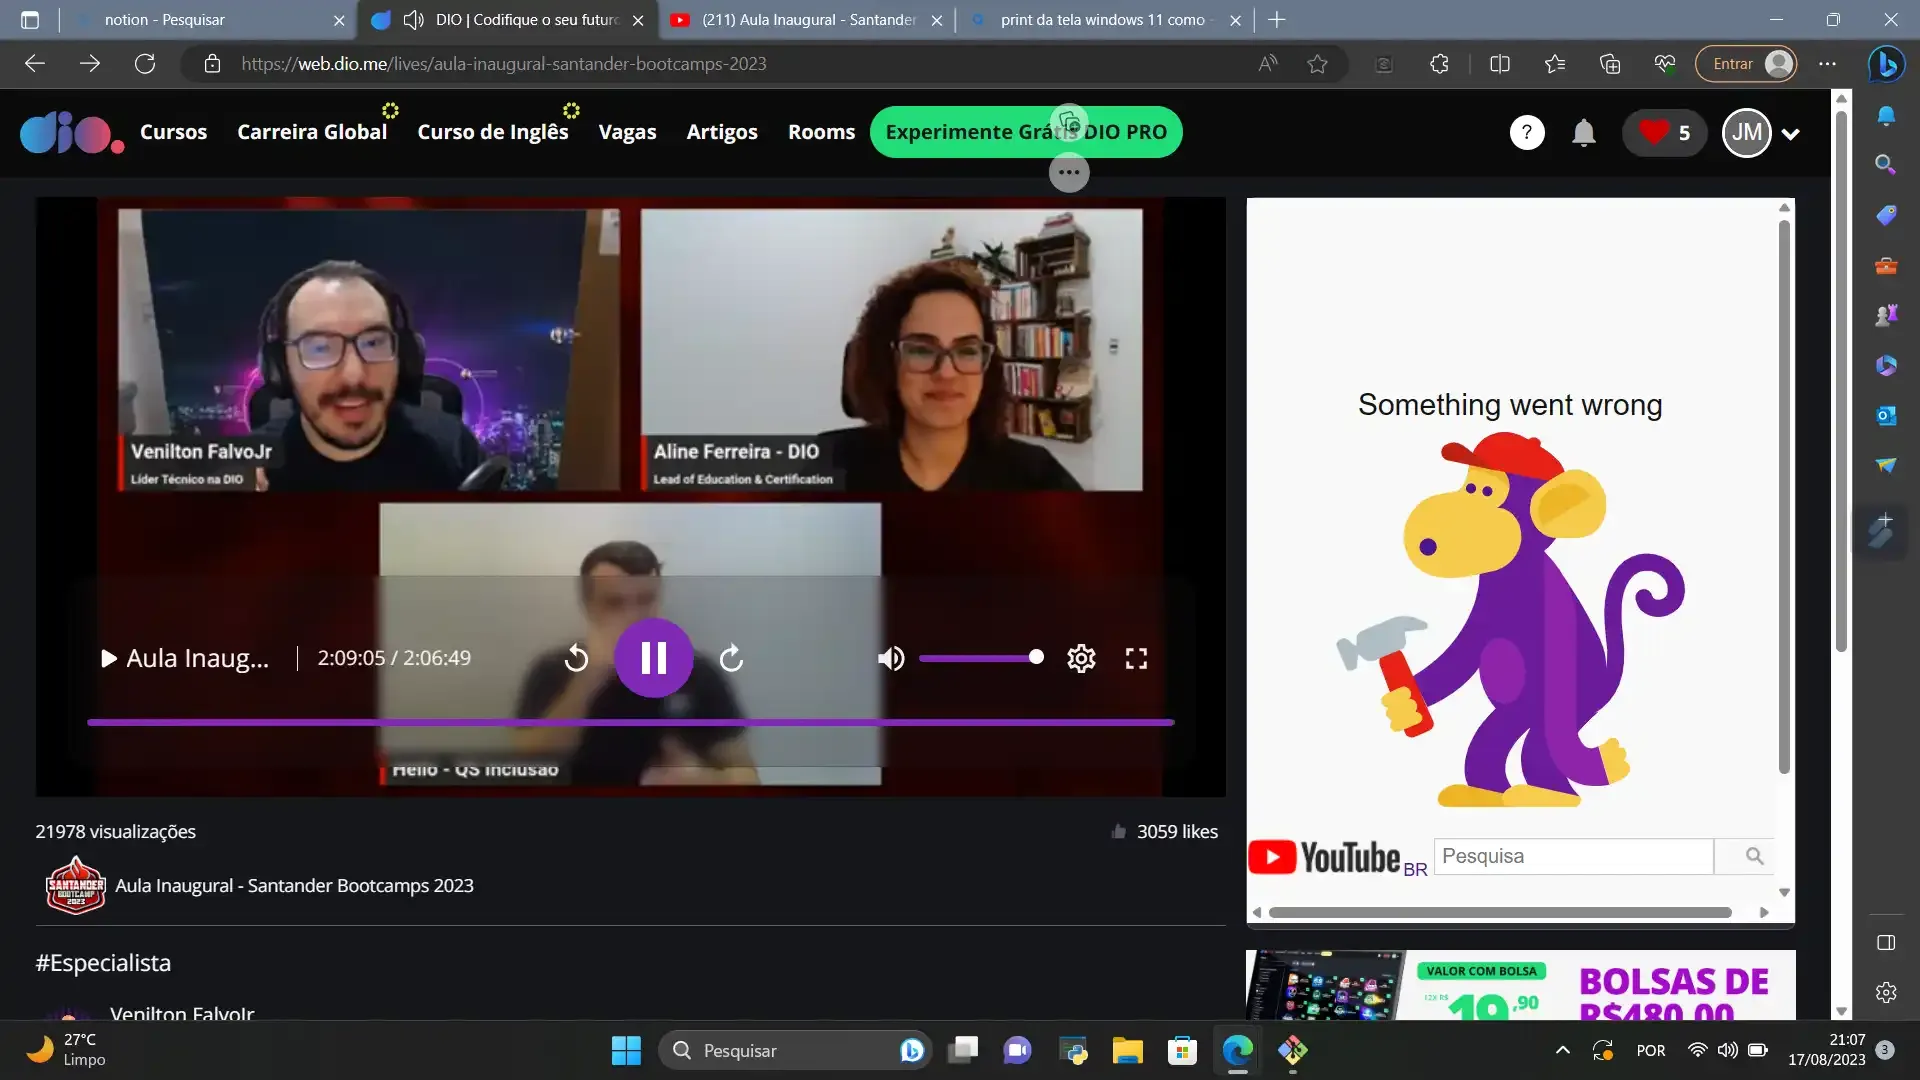Expand the profile menu chevron
Image resolution: width=1920 pixels, height=1080 pixels.
pos(1791,134)
